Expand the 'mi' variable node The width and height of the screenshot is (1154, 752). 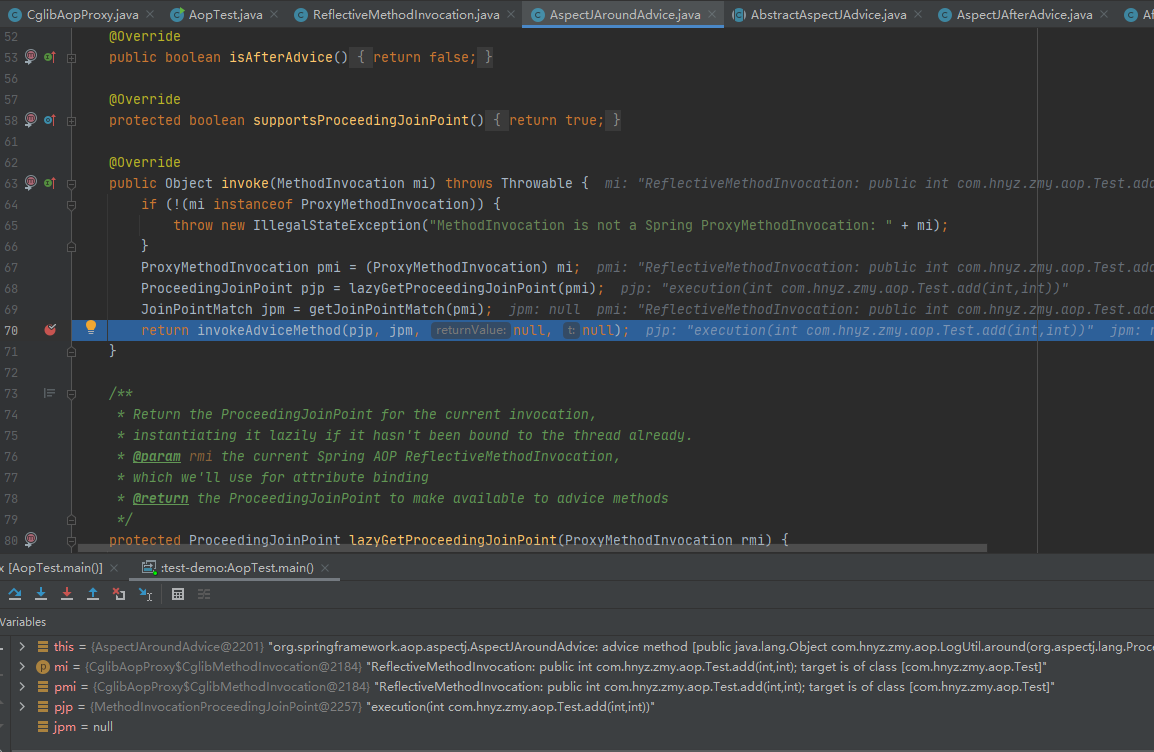click(22, 667)
